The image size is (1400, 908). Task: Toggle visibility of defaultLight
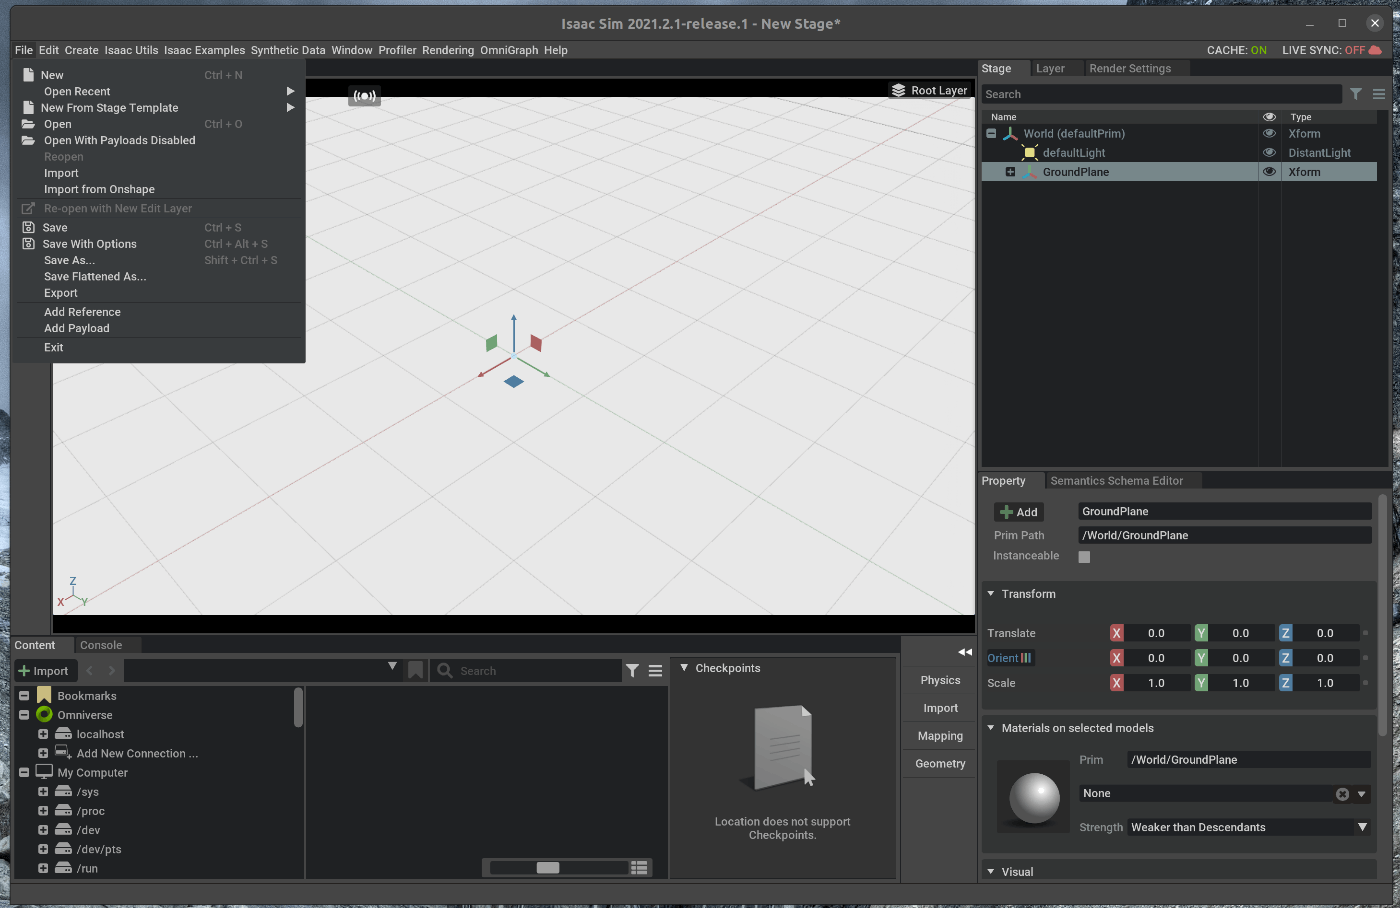(x=1269, y=153)
